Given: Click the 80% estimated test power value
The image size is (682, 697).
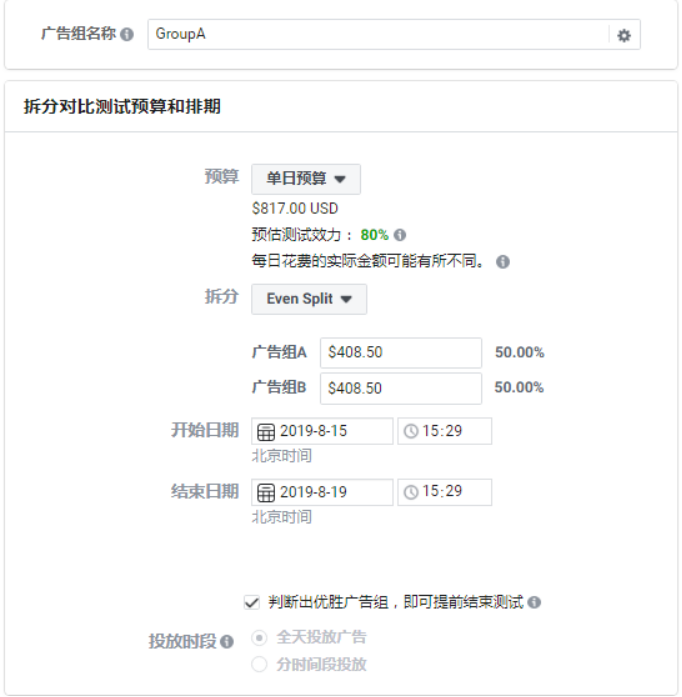Looking at the screenshot, I should [374, 235].
